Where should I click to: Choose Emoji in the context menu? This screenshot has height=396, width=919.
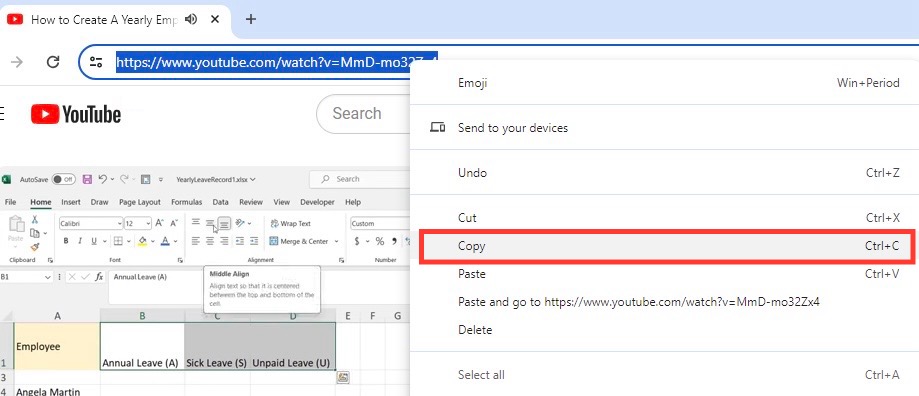pyautogui.click(x=665, y=83)
